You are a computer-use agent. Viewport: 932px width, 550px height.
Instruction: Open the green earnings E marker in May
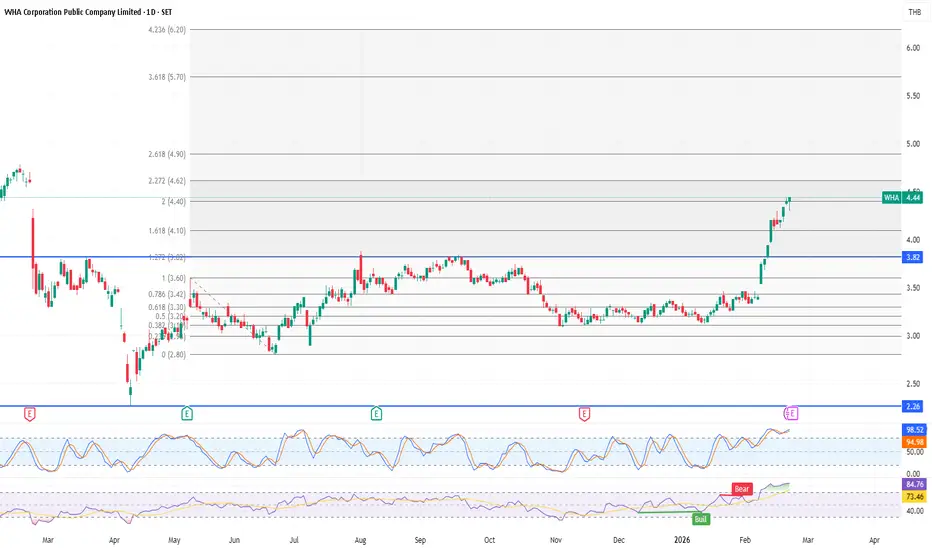point(187,414)
